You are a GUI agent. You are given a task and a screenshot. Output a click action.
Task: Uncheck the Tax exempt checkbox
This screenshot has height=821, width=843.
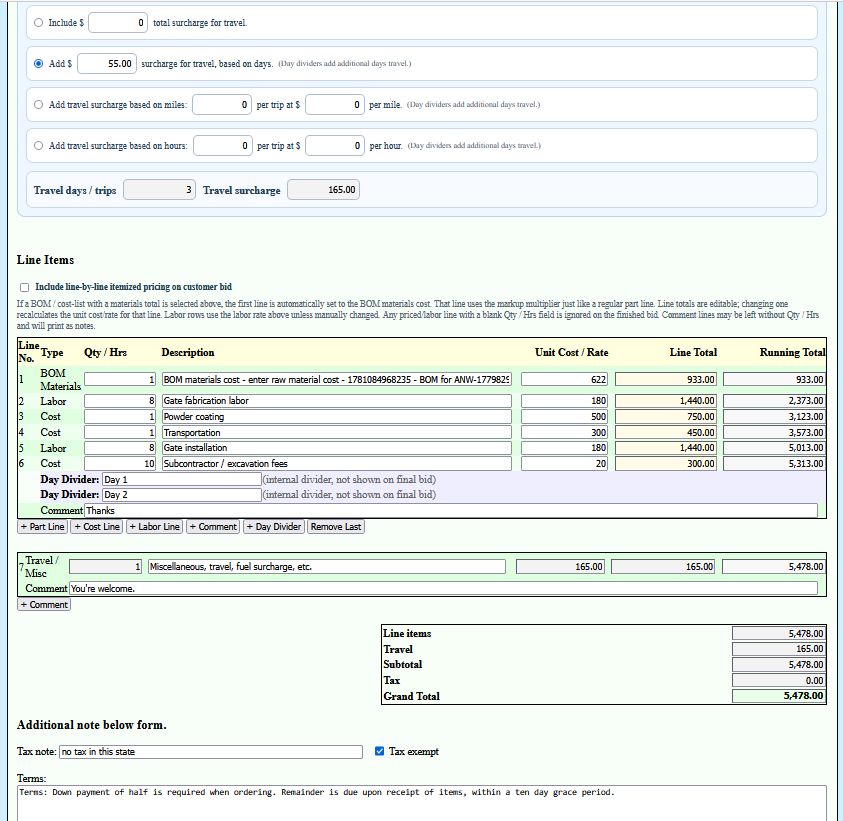click(x=380, y=751)
